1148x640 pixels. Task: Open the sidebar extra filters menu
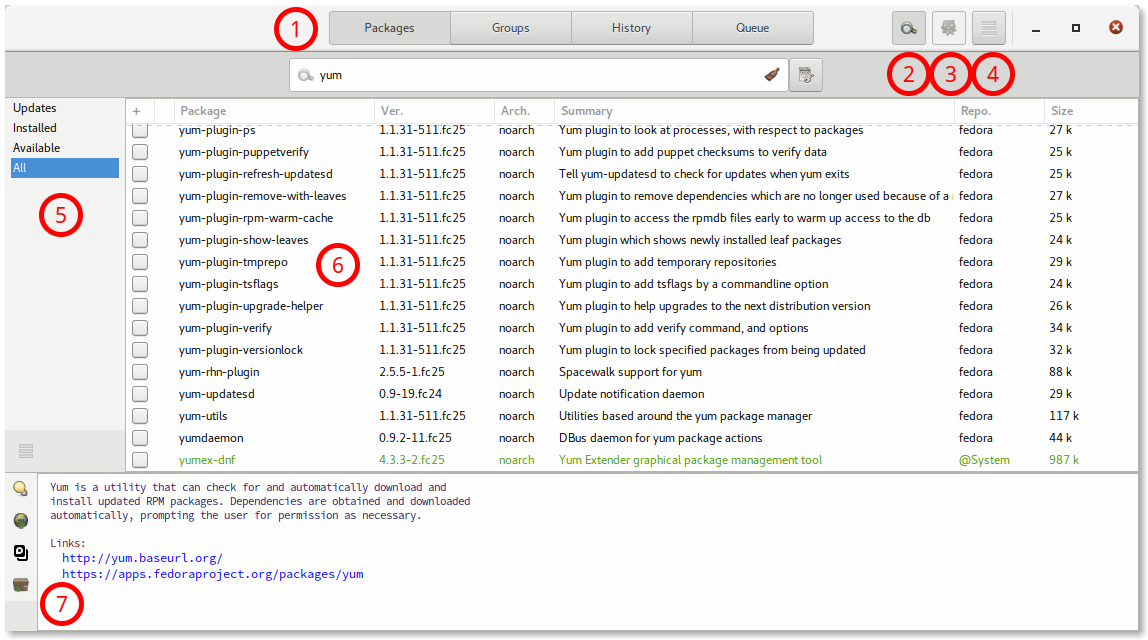(26, 451)
